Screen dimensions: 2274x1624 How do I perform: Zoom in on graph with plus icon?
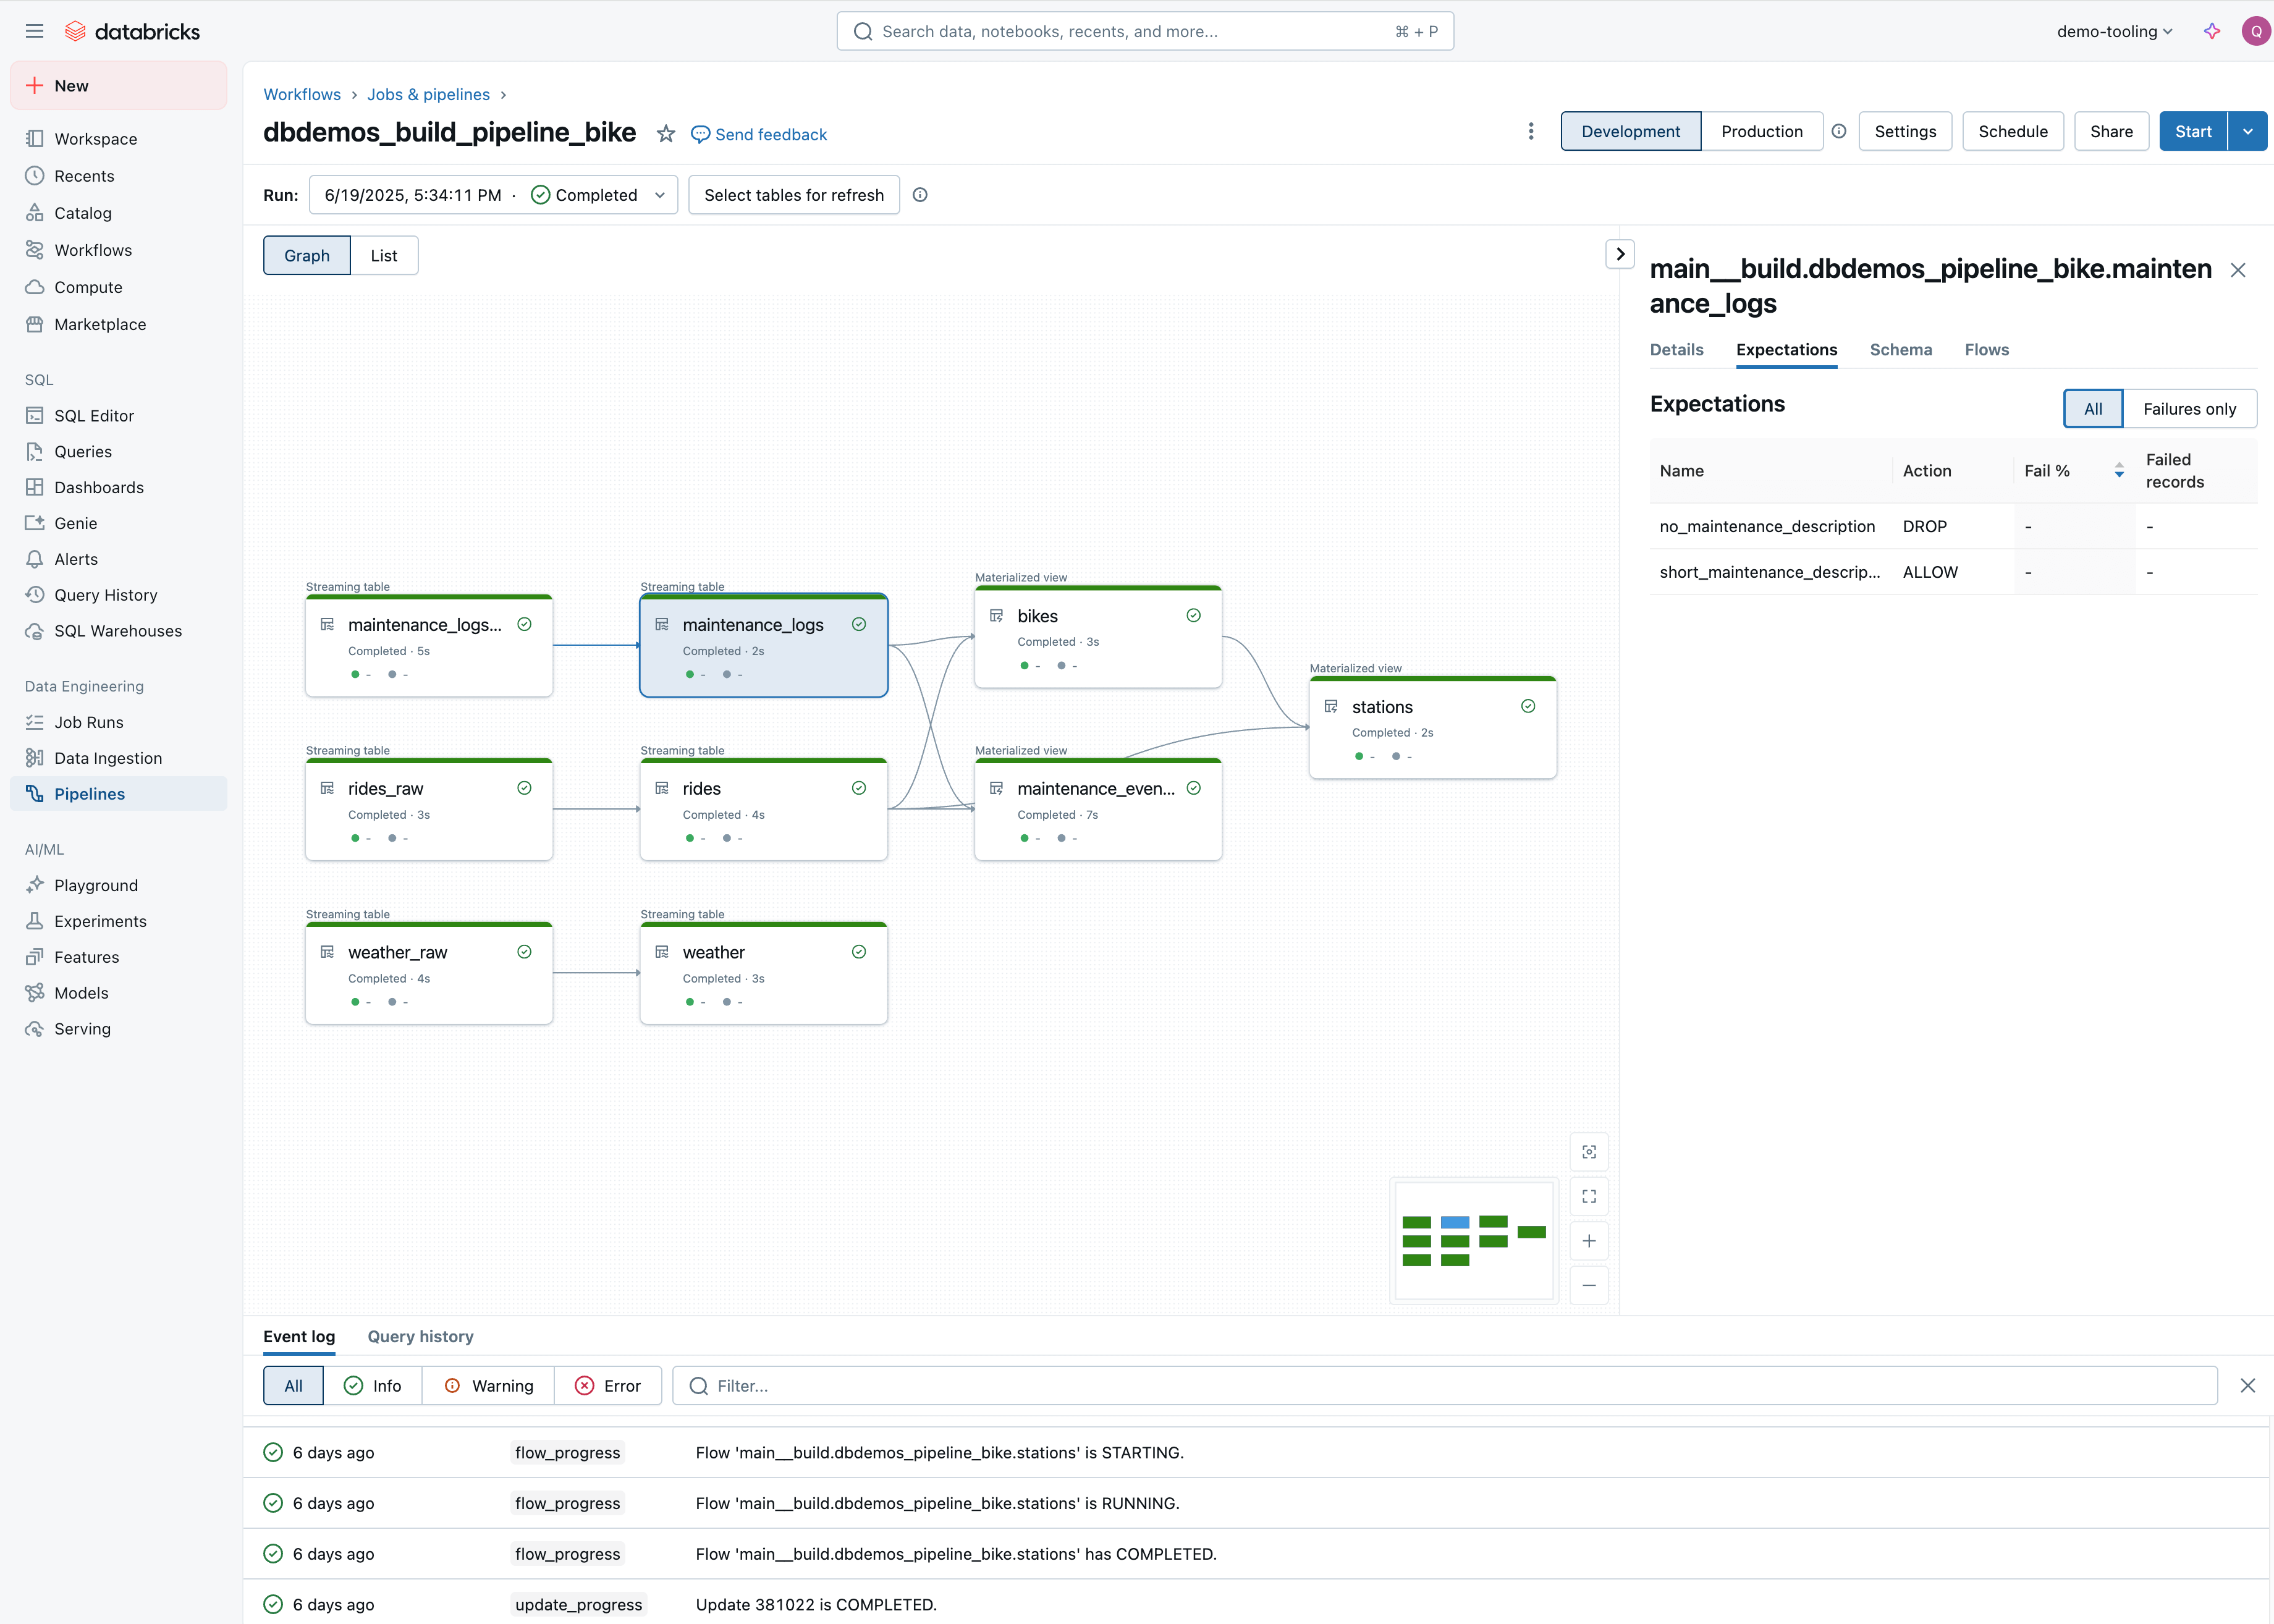tap(1588, 1241)
